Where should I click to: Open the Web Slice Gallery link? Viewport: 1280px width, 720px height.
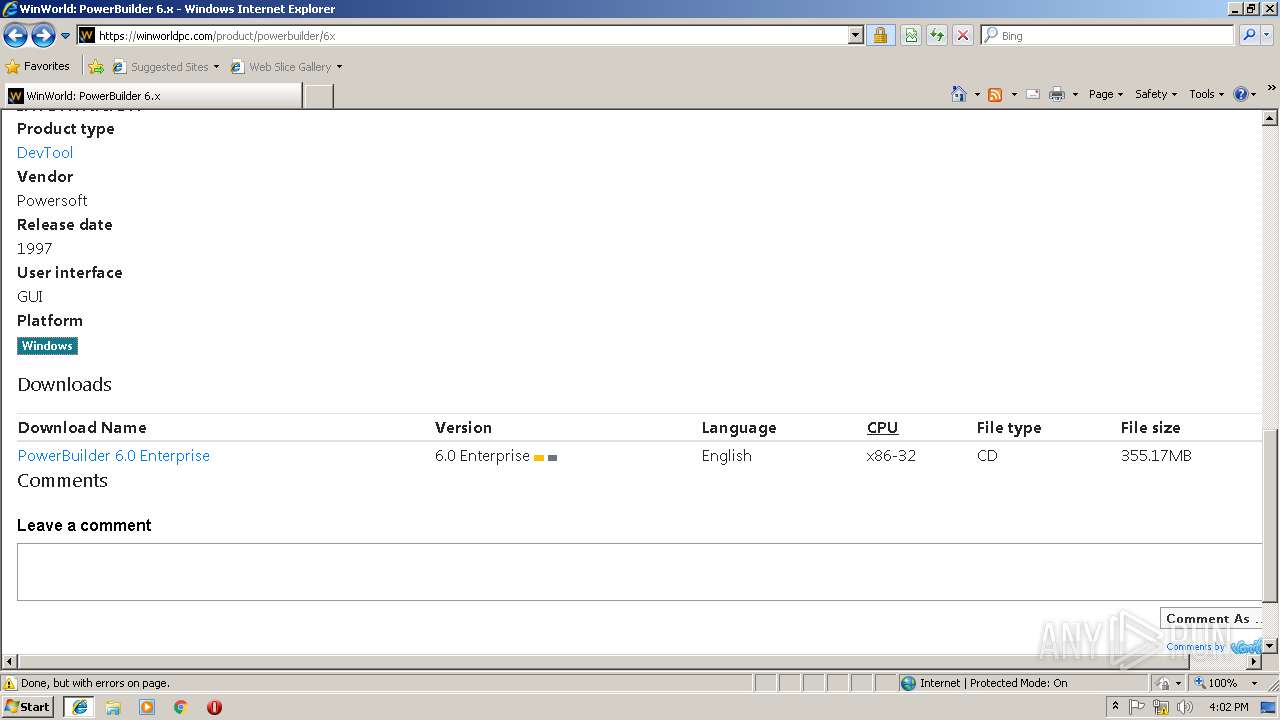(286, 67)
